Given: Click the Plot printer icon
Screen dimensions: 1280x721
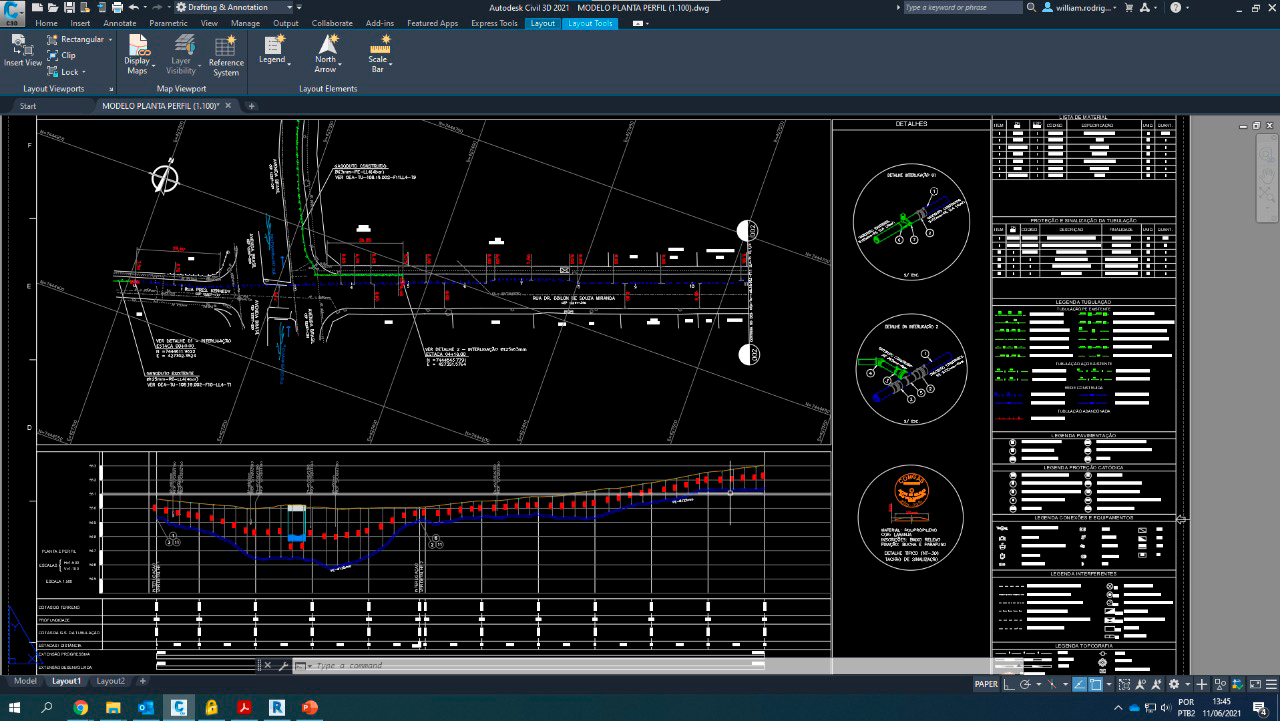Looking at the screenshot, I should [x=117, y=7].
